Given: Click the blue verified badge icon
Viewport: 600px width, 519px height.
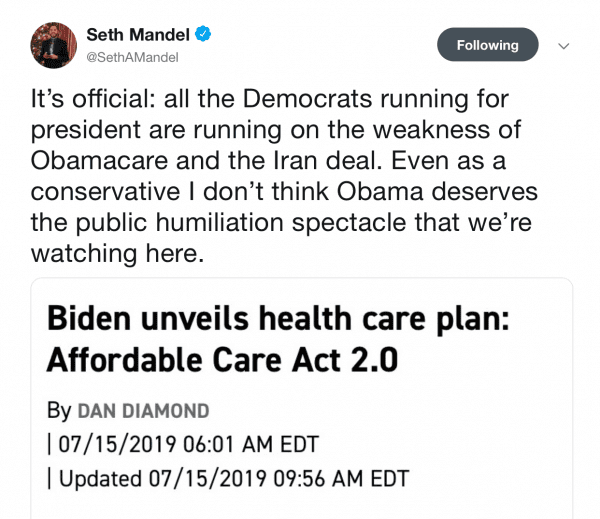Looking at the screenshot, I should 203,35.
